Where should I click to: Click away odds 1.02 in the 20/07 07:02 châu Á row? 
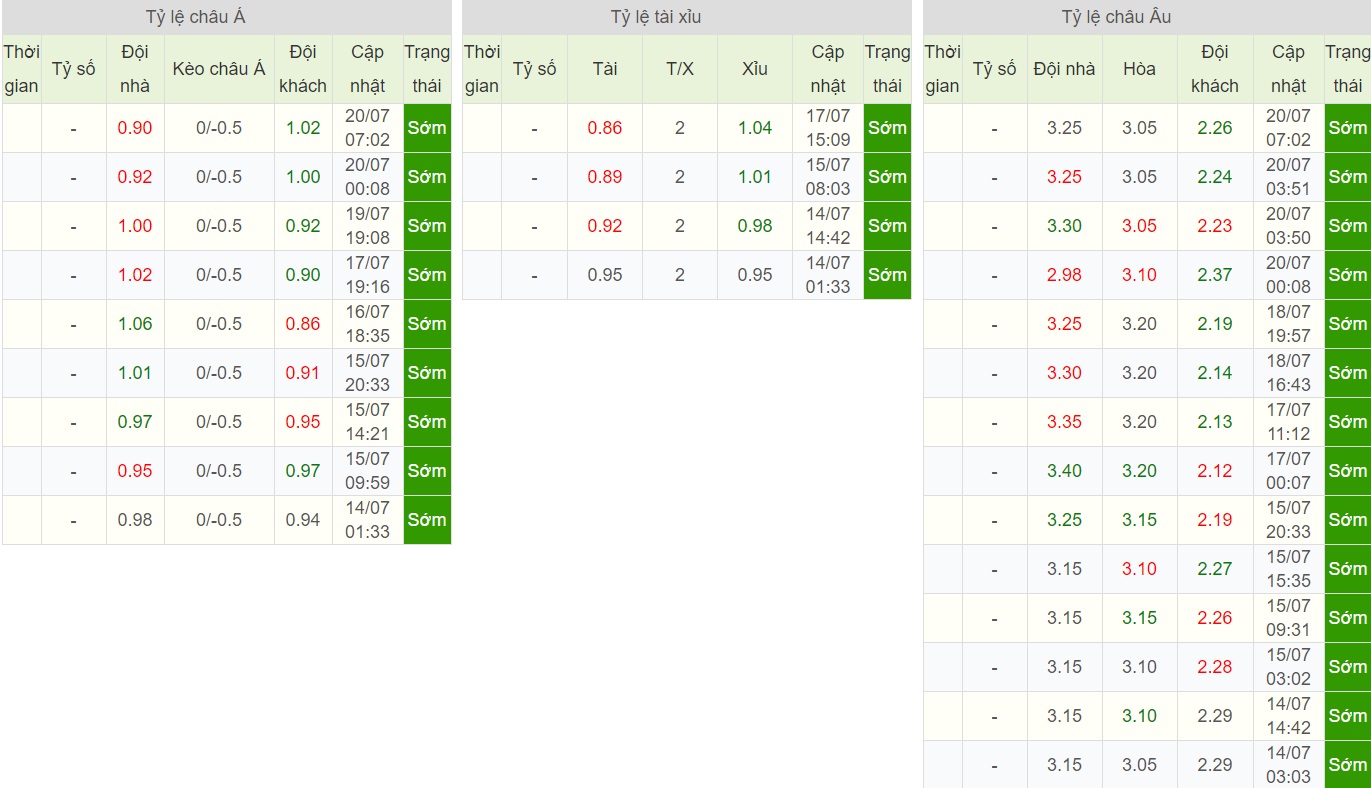click(303, 128)
